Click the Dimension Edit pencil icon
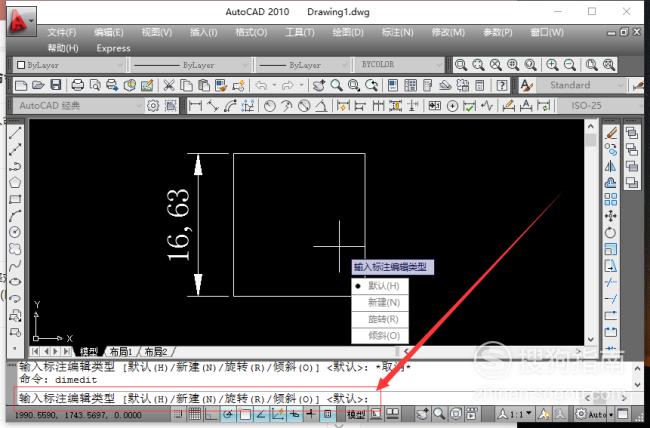650x428 pixels. point(508,106)
